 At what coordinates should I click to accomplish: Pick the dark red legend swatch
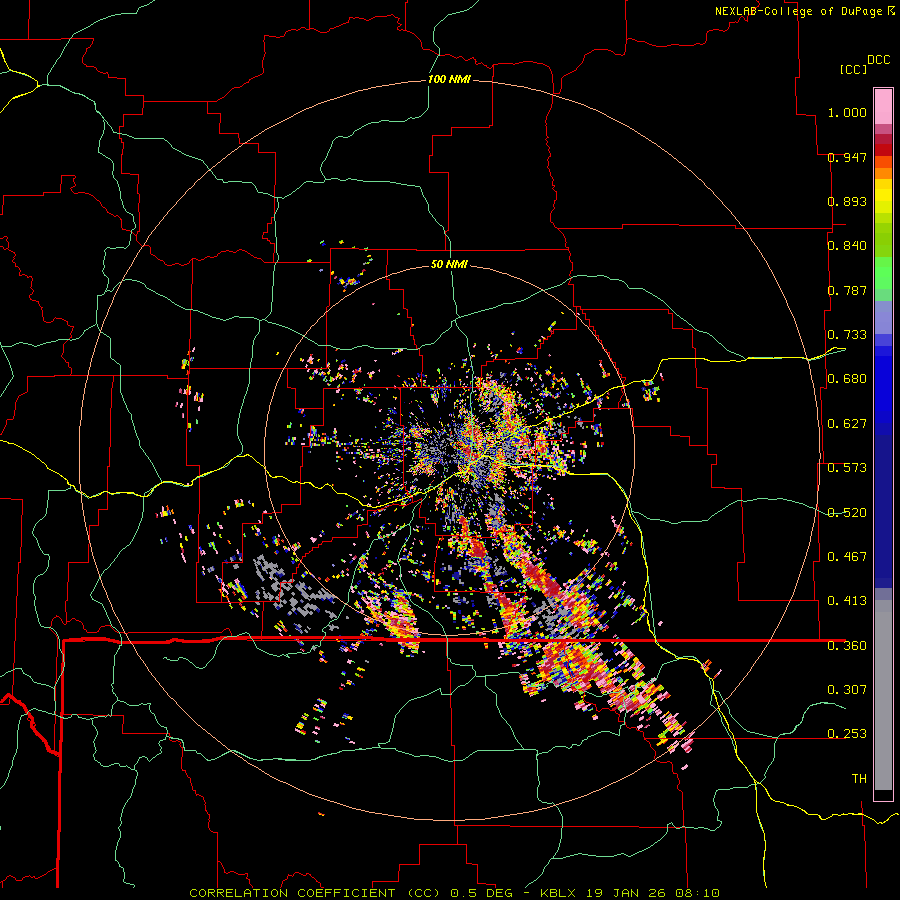pos(883,150)
